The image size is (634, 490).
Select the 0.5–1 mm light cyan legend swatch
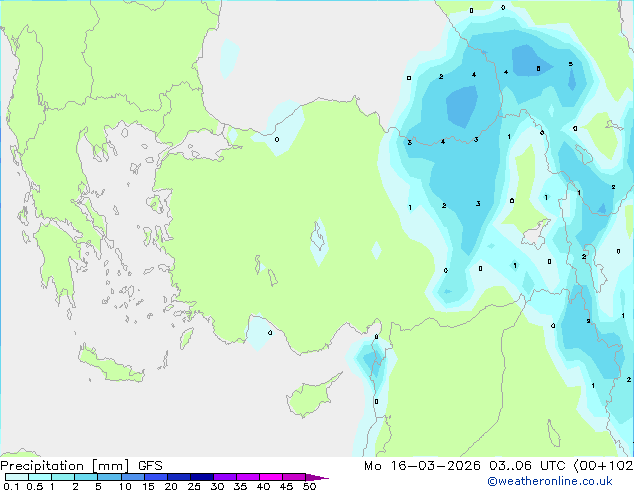[40, 477]
